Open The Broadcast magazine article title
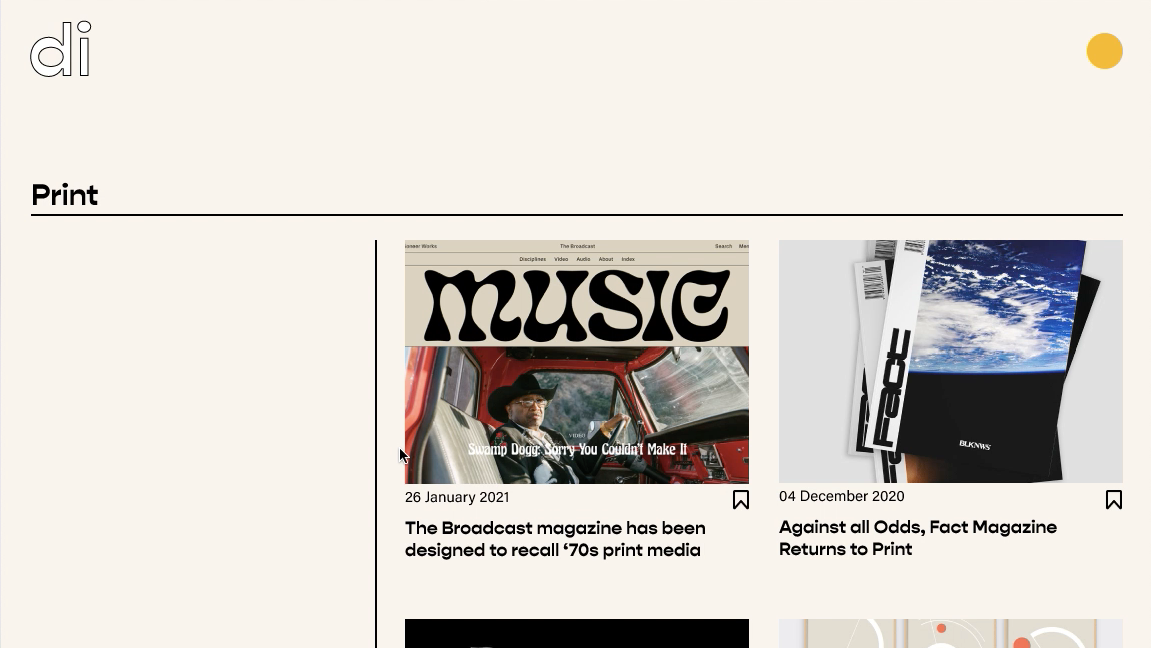The width and height of the screenshot is (1151, 648). coord(555,539)
